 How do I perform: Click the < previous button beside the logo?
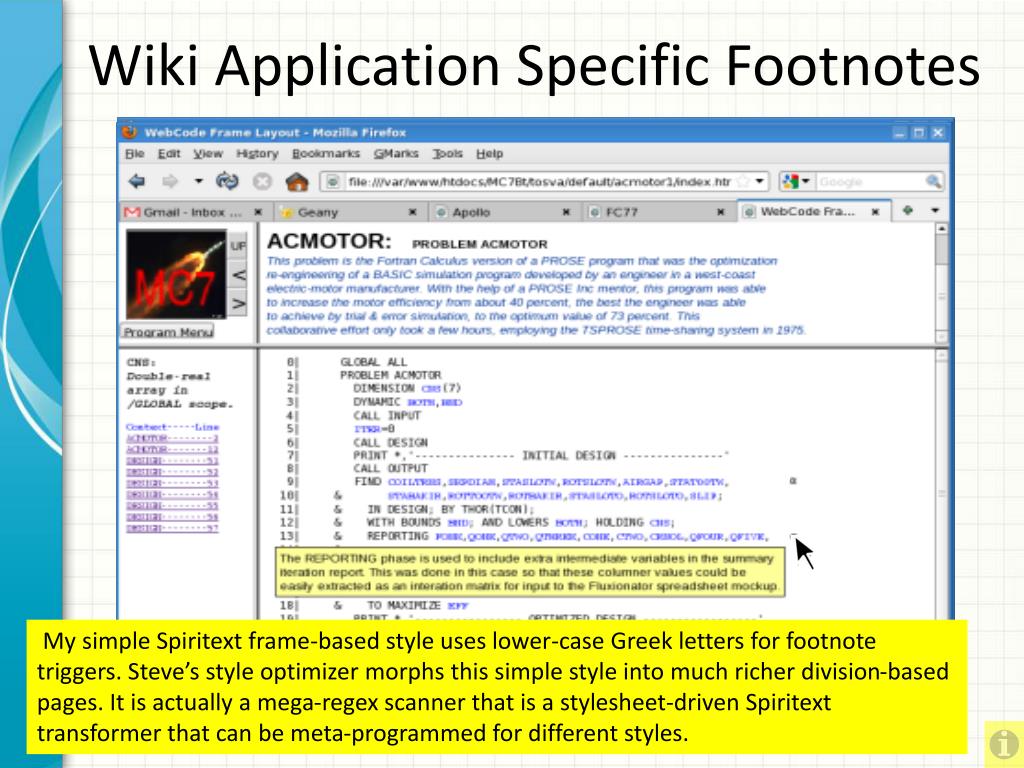click(238, 276)
